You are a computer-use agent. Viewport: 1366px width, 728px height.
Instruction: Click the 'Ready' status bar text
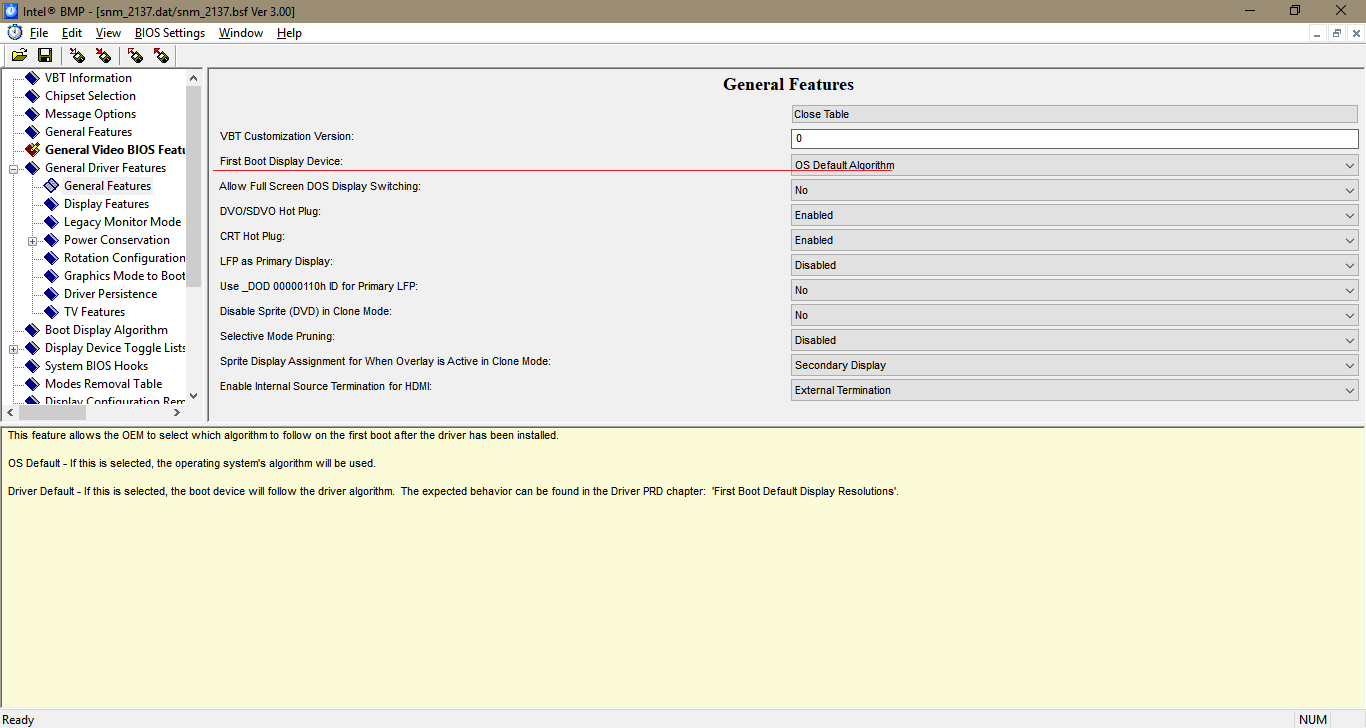18,720
